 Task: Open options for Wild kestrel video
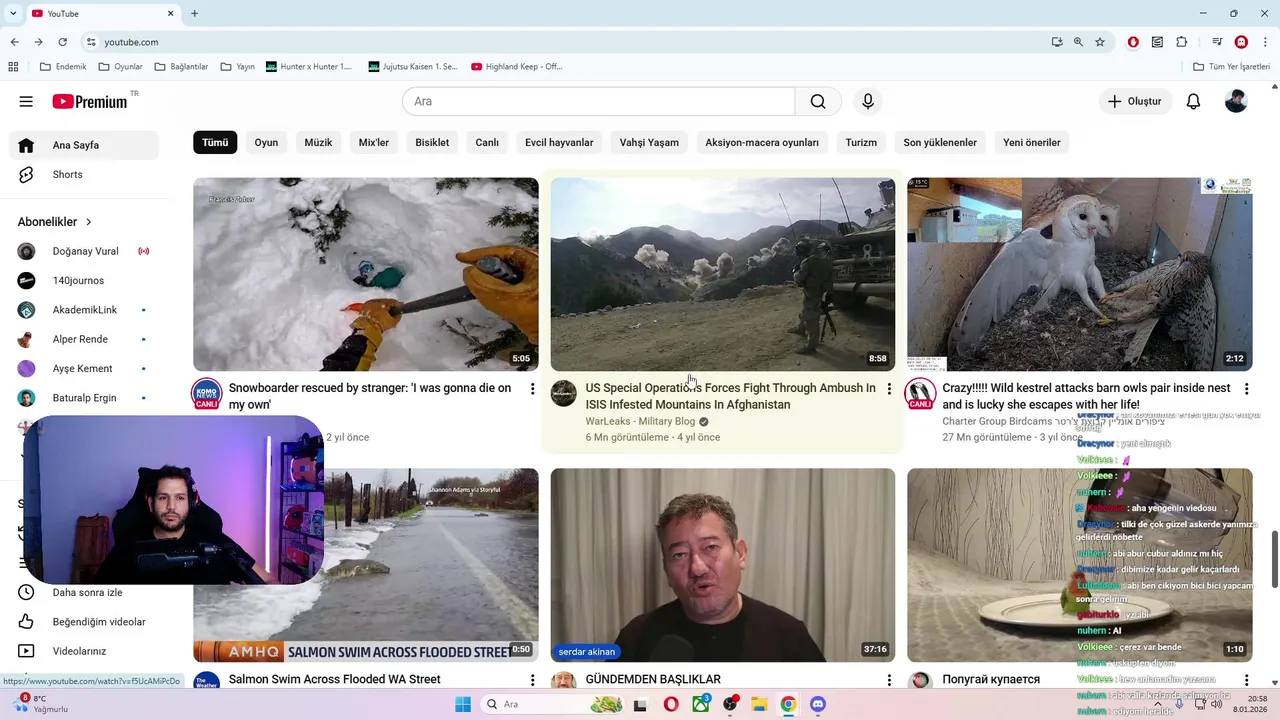coord(1246,389)
